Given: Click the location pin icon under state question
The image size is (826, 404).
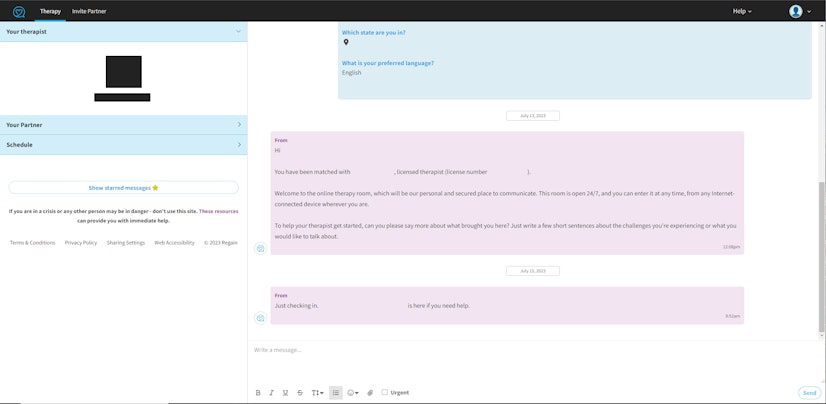Looking at the screenshot, I should click(346, 42).
